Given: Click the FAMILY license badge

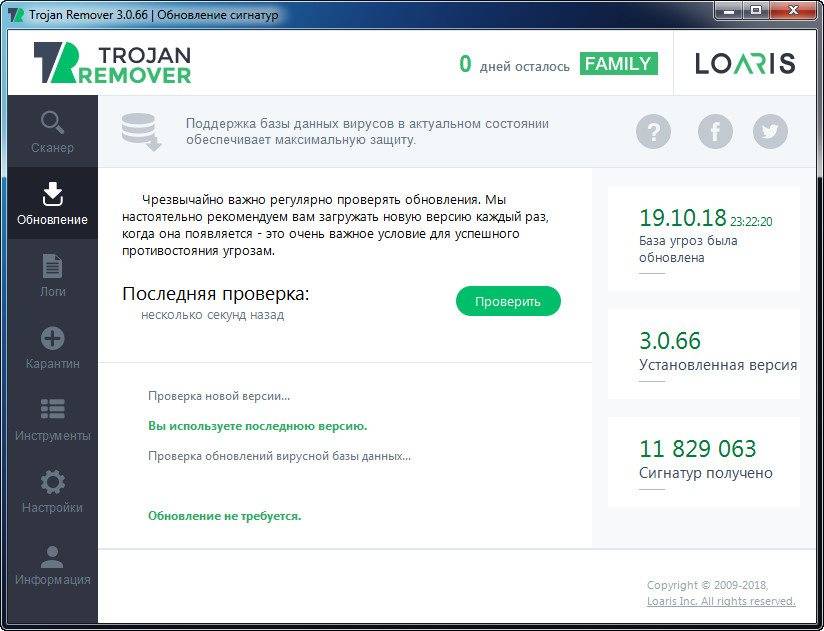Looking at the screenshot, I should [619, 64].
